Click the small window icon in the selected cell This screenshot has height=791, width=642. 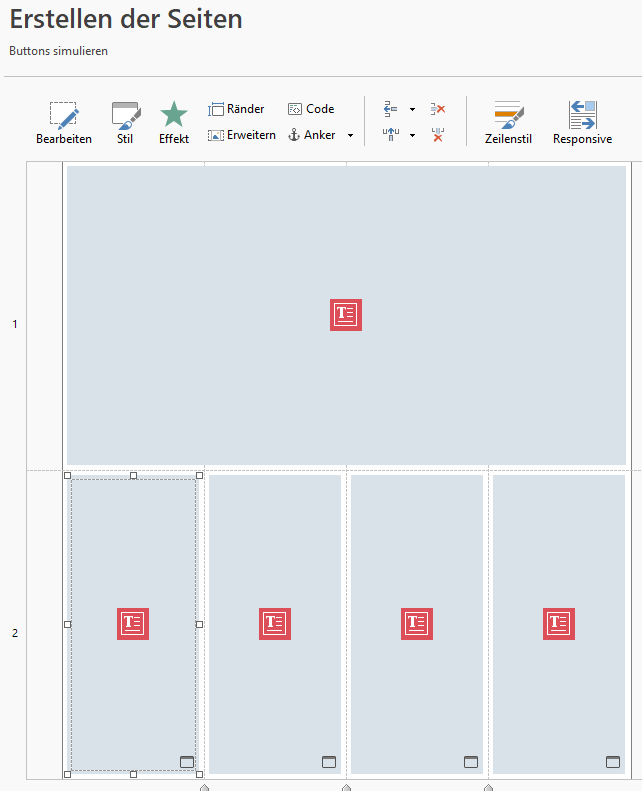[x=186, y=762]
